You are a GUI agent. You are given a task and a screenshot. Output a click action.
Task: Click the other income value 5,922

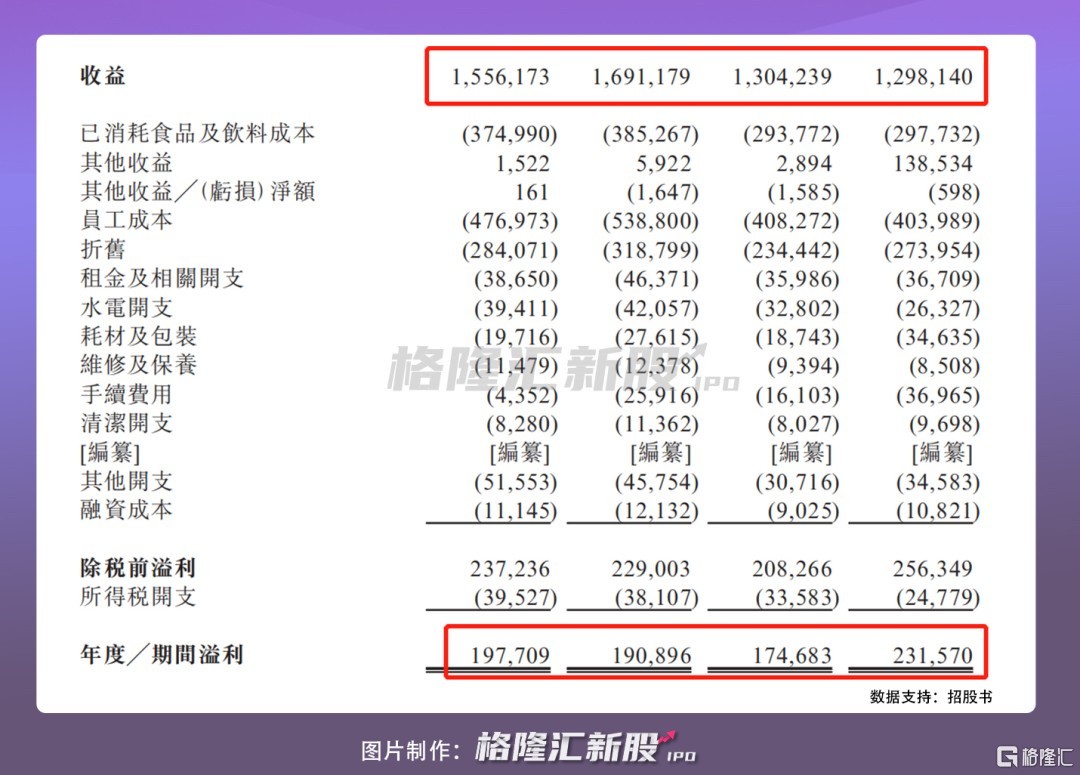tap(663, 163)
